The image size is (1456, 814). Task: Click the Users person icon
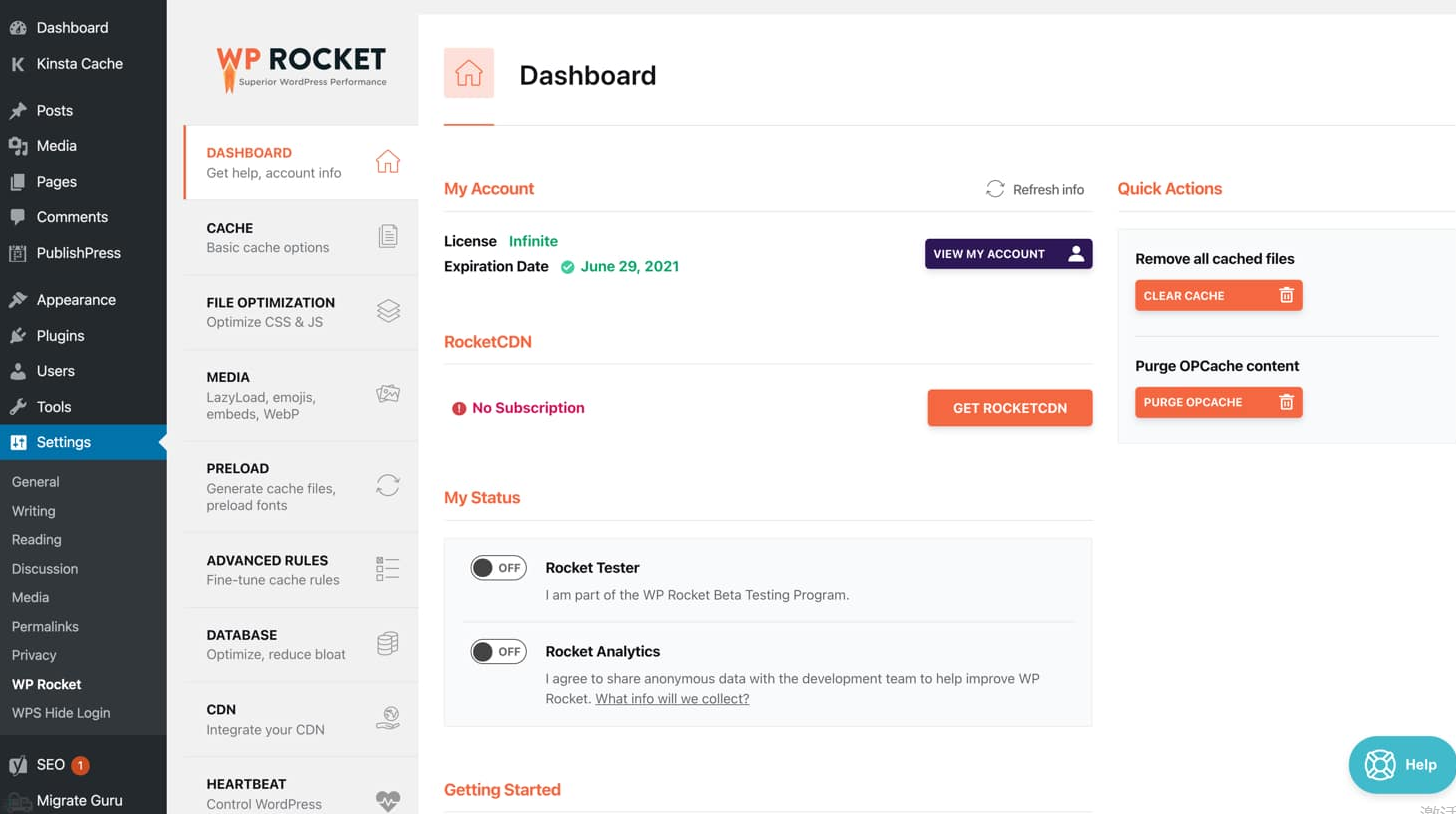[18, 371]
